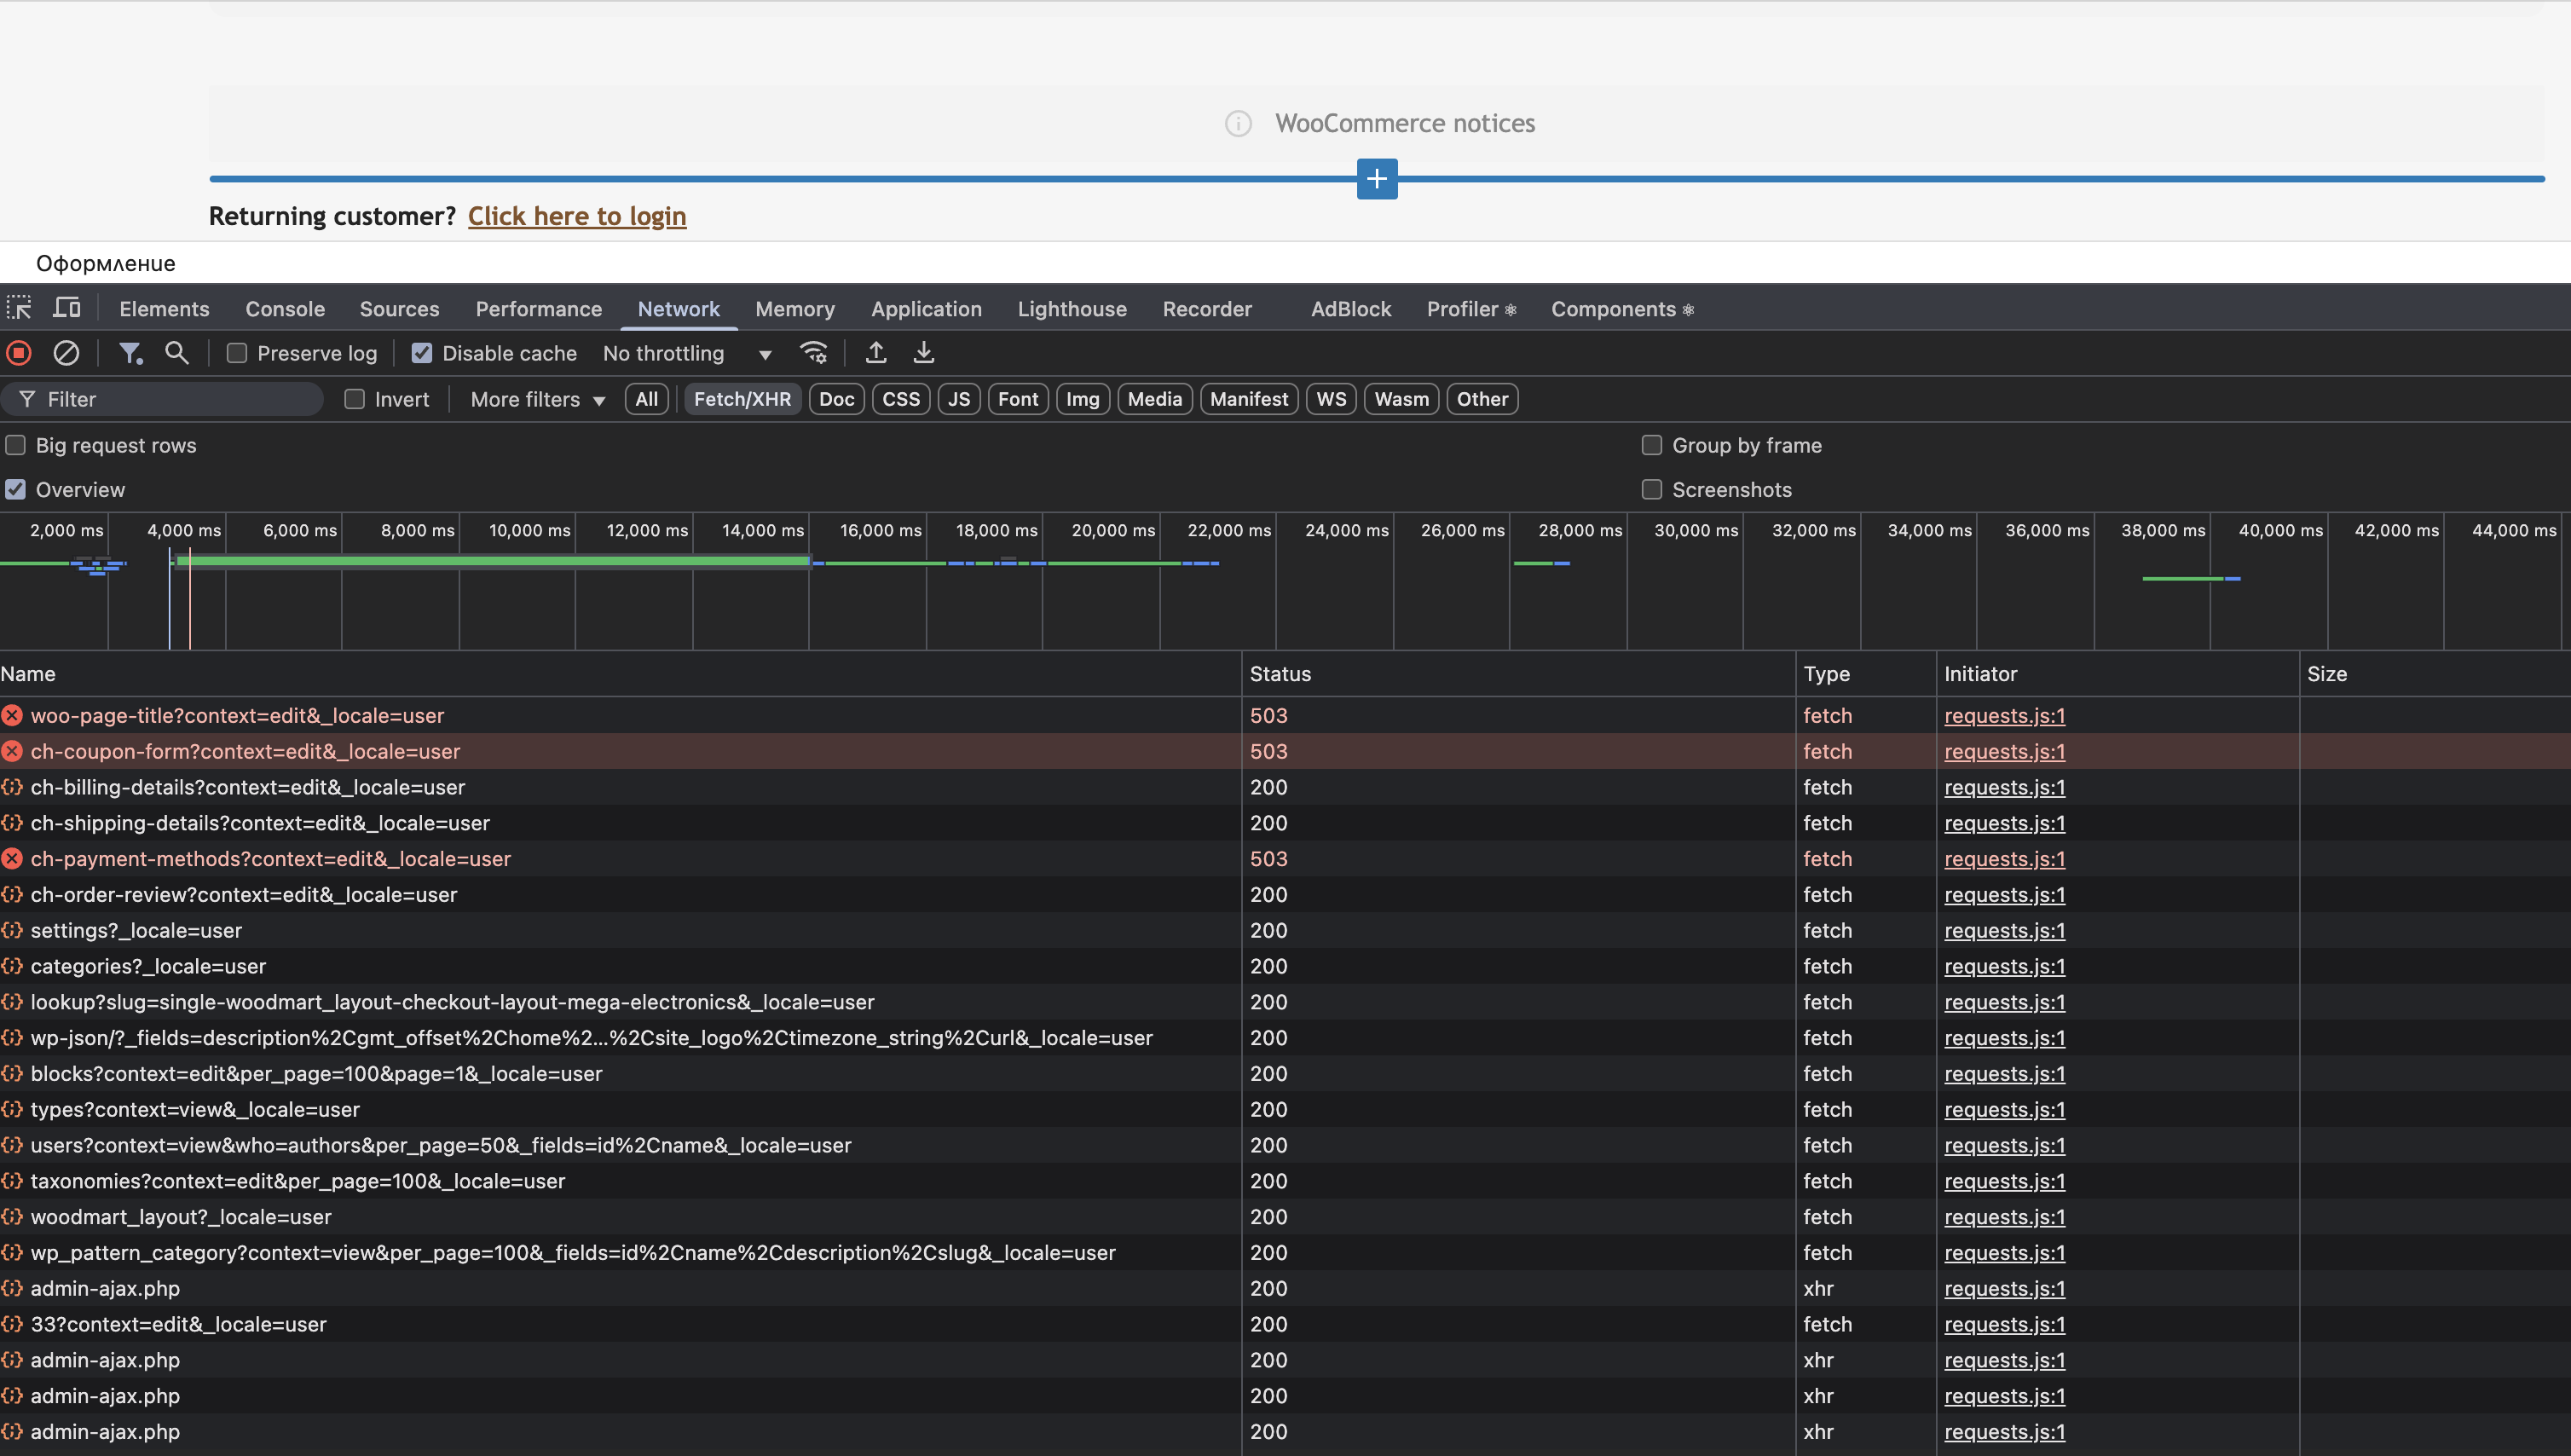Toggle the device toolbar icon
The height and width of the screenshot is (1456, 2571).
click(67, 308)
